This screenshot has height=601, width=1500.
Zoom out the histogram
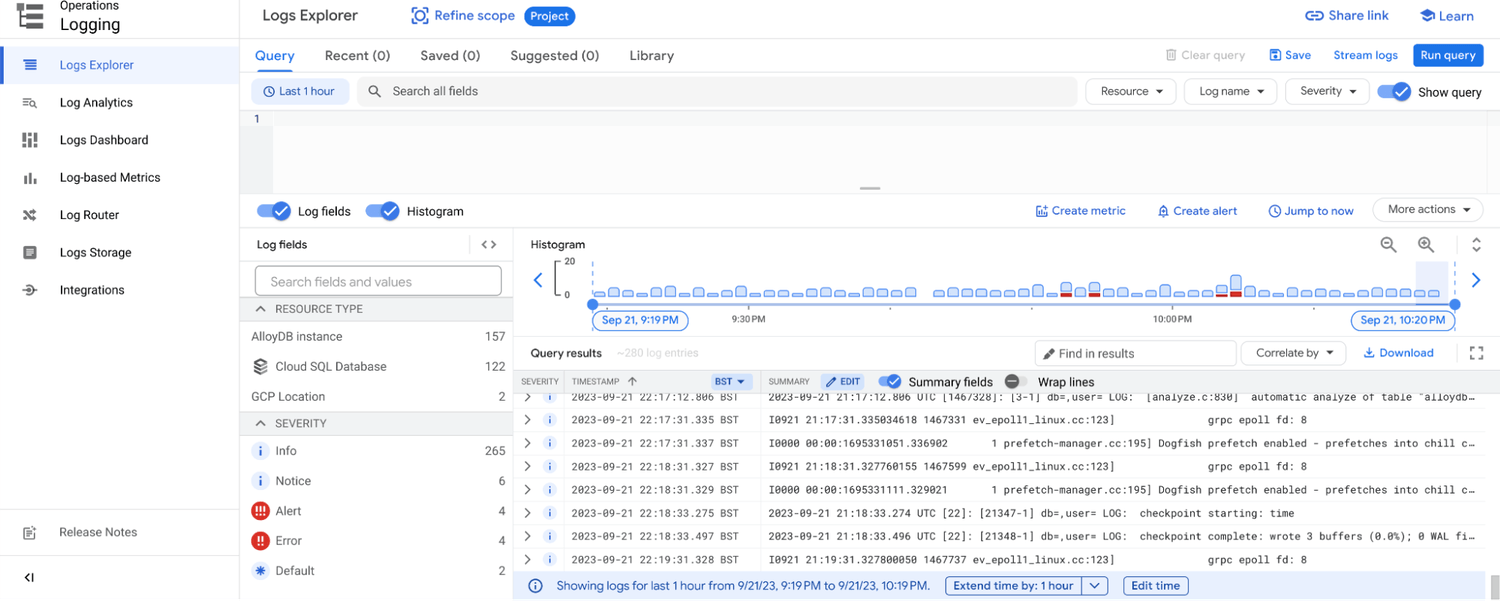1388,244
